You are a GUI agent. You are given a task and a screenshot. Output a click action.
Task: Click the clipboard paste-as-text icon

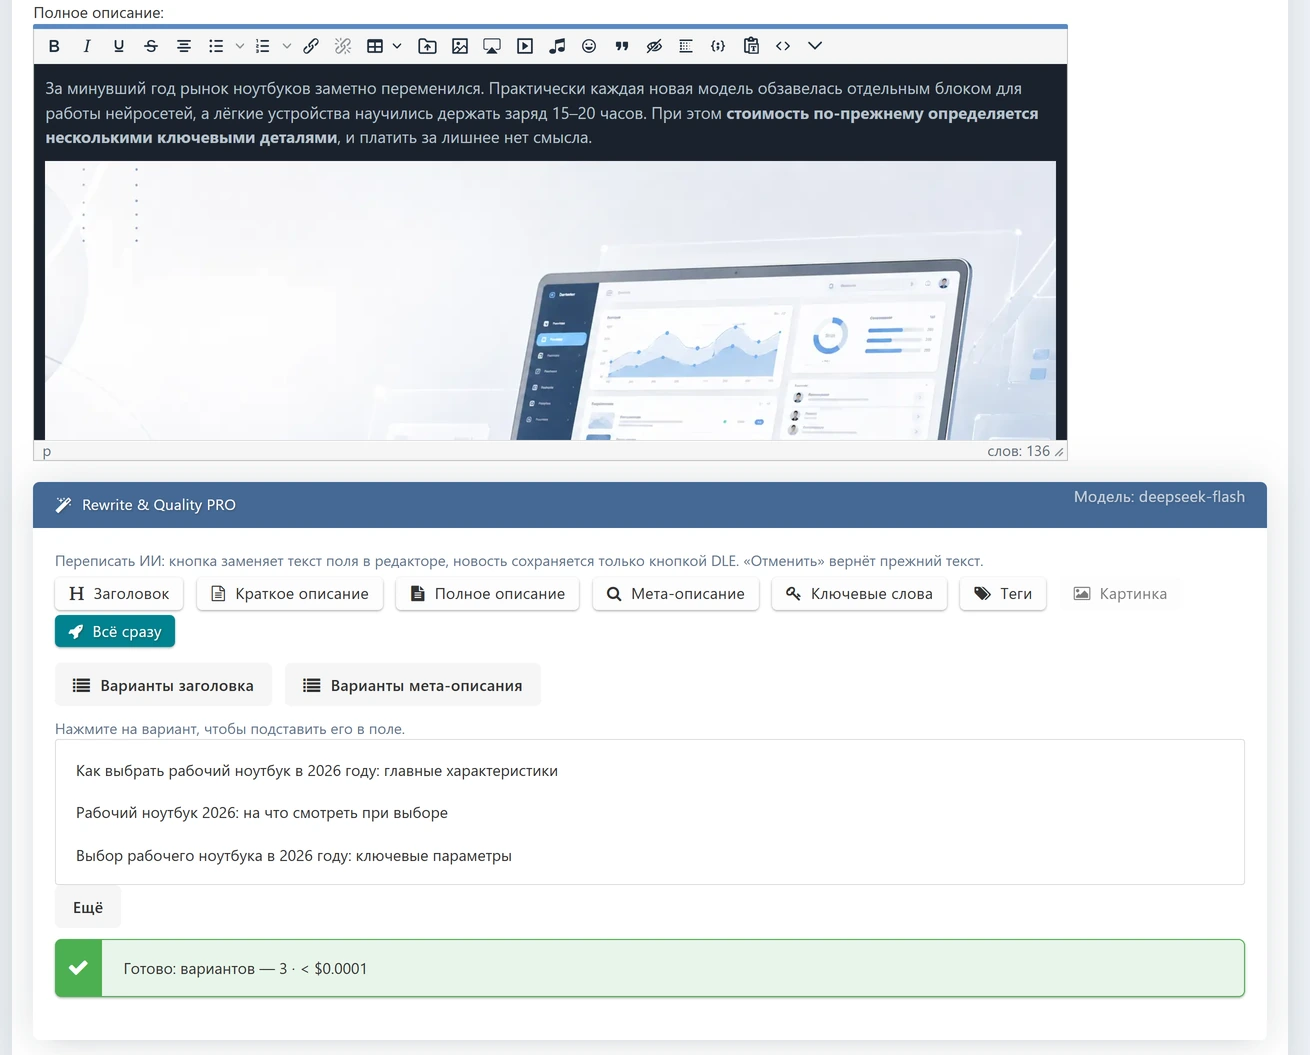click(751, 46)
